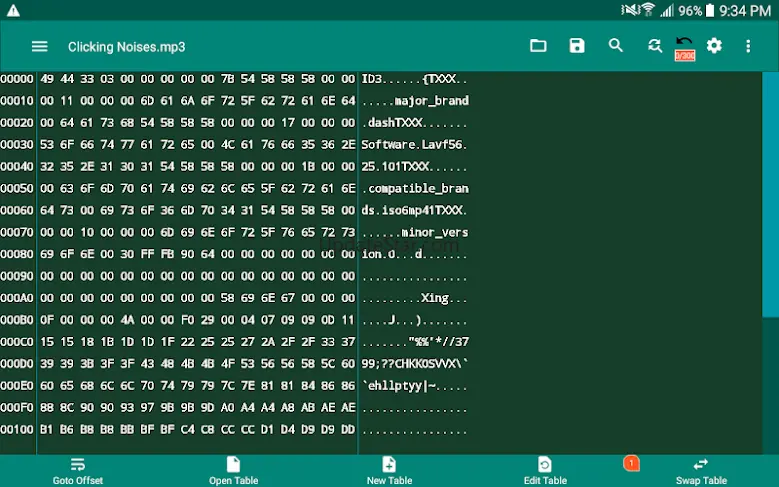Select ASCII text Software.Lavf56.
779x487 pixels.
click(x=414, y=145)
